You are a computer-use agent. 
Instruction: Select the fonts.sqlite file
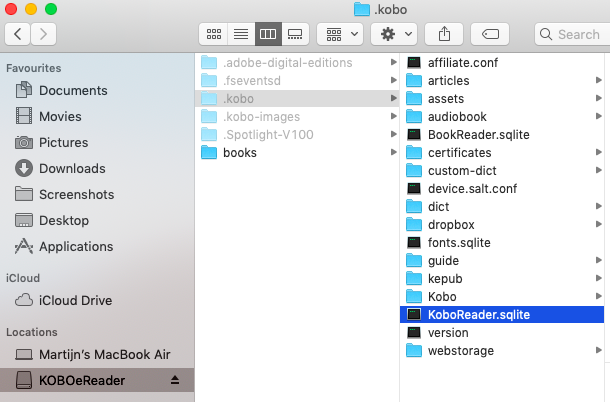click(x=502, y=242)
